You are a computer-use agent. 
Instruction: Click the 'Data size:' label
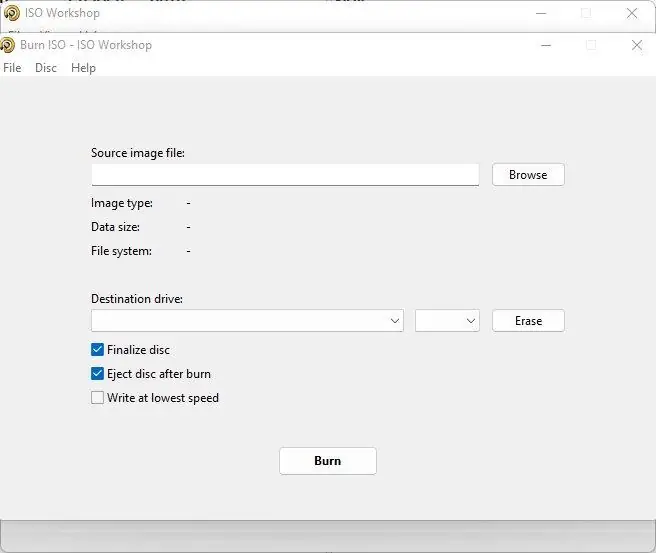[x=115, y=227]
